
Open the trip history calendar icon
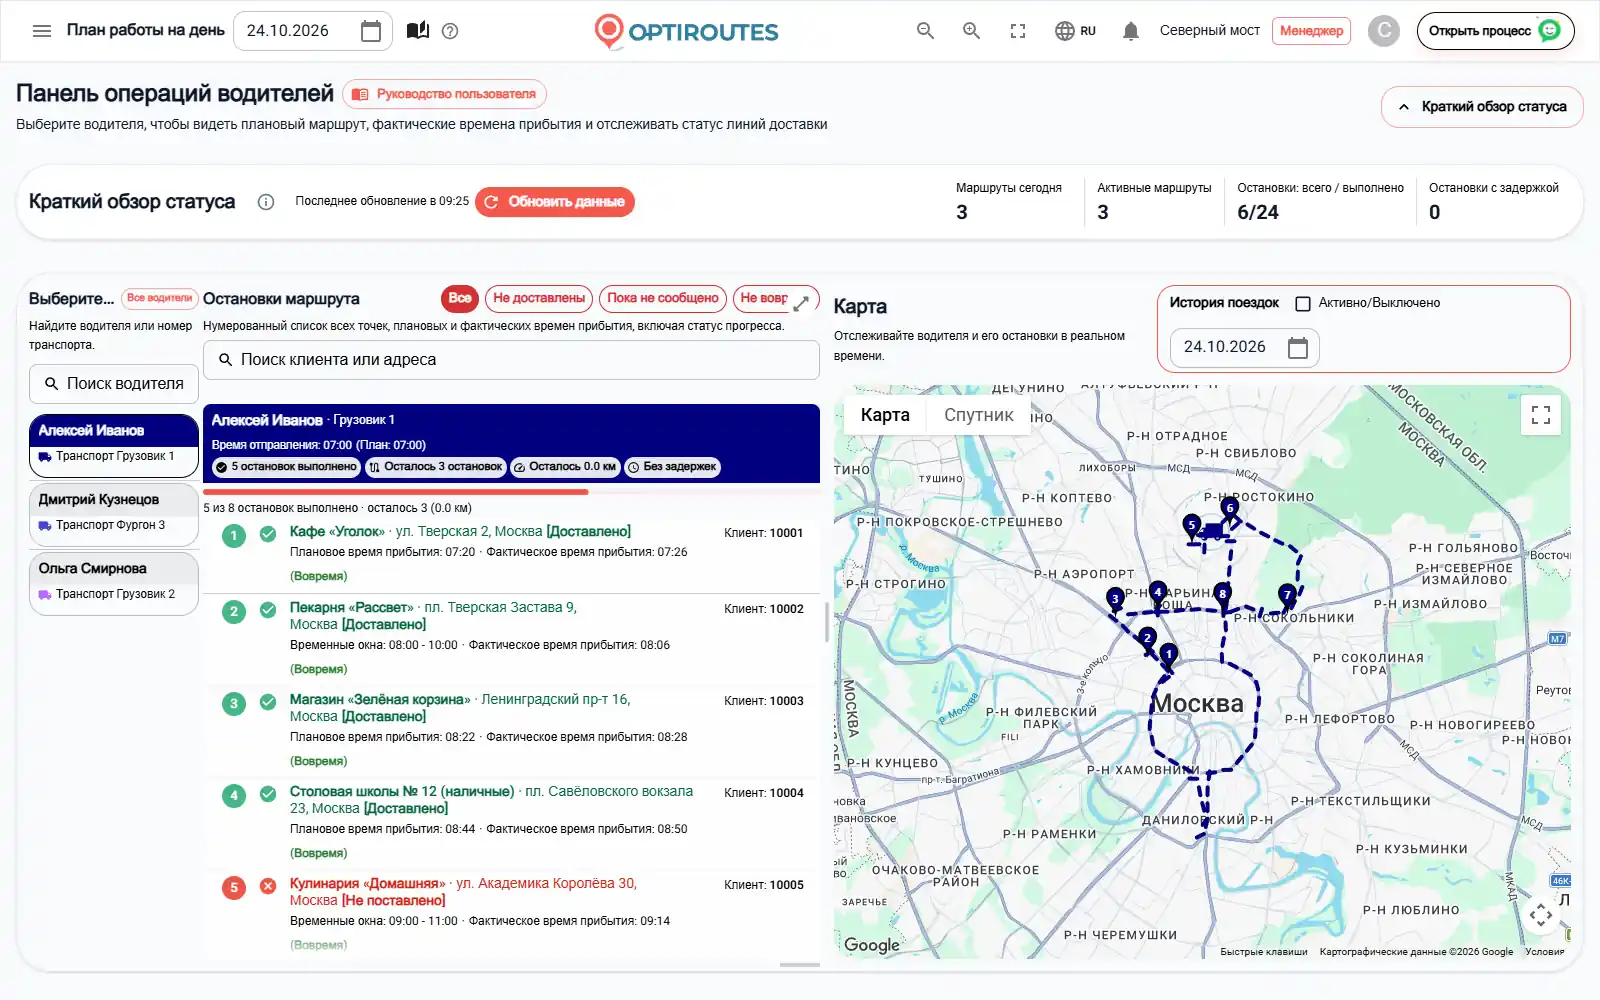1298,347
